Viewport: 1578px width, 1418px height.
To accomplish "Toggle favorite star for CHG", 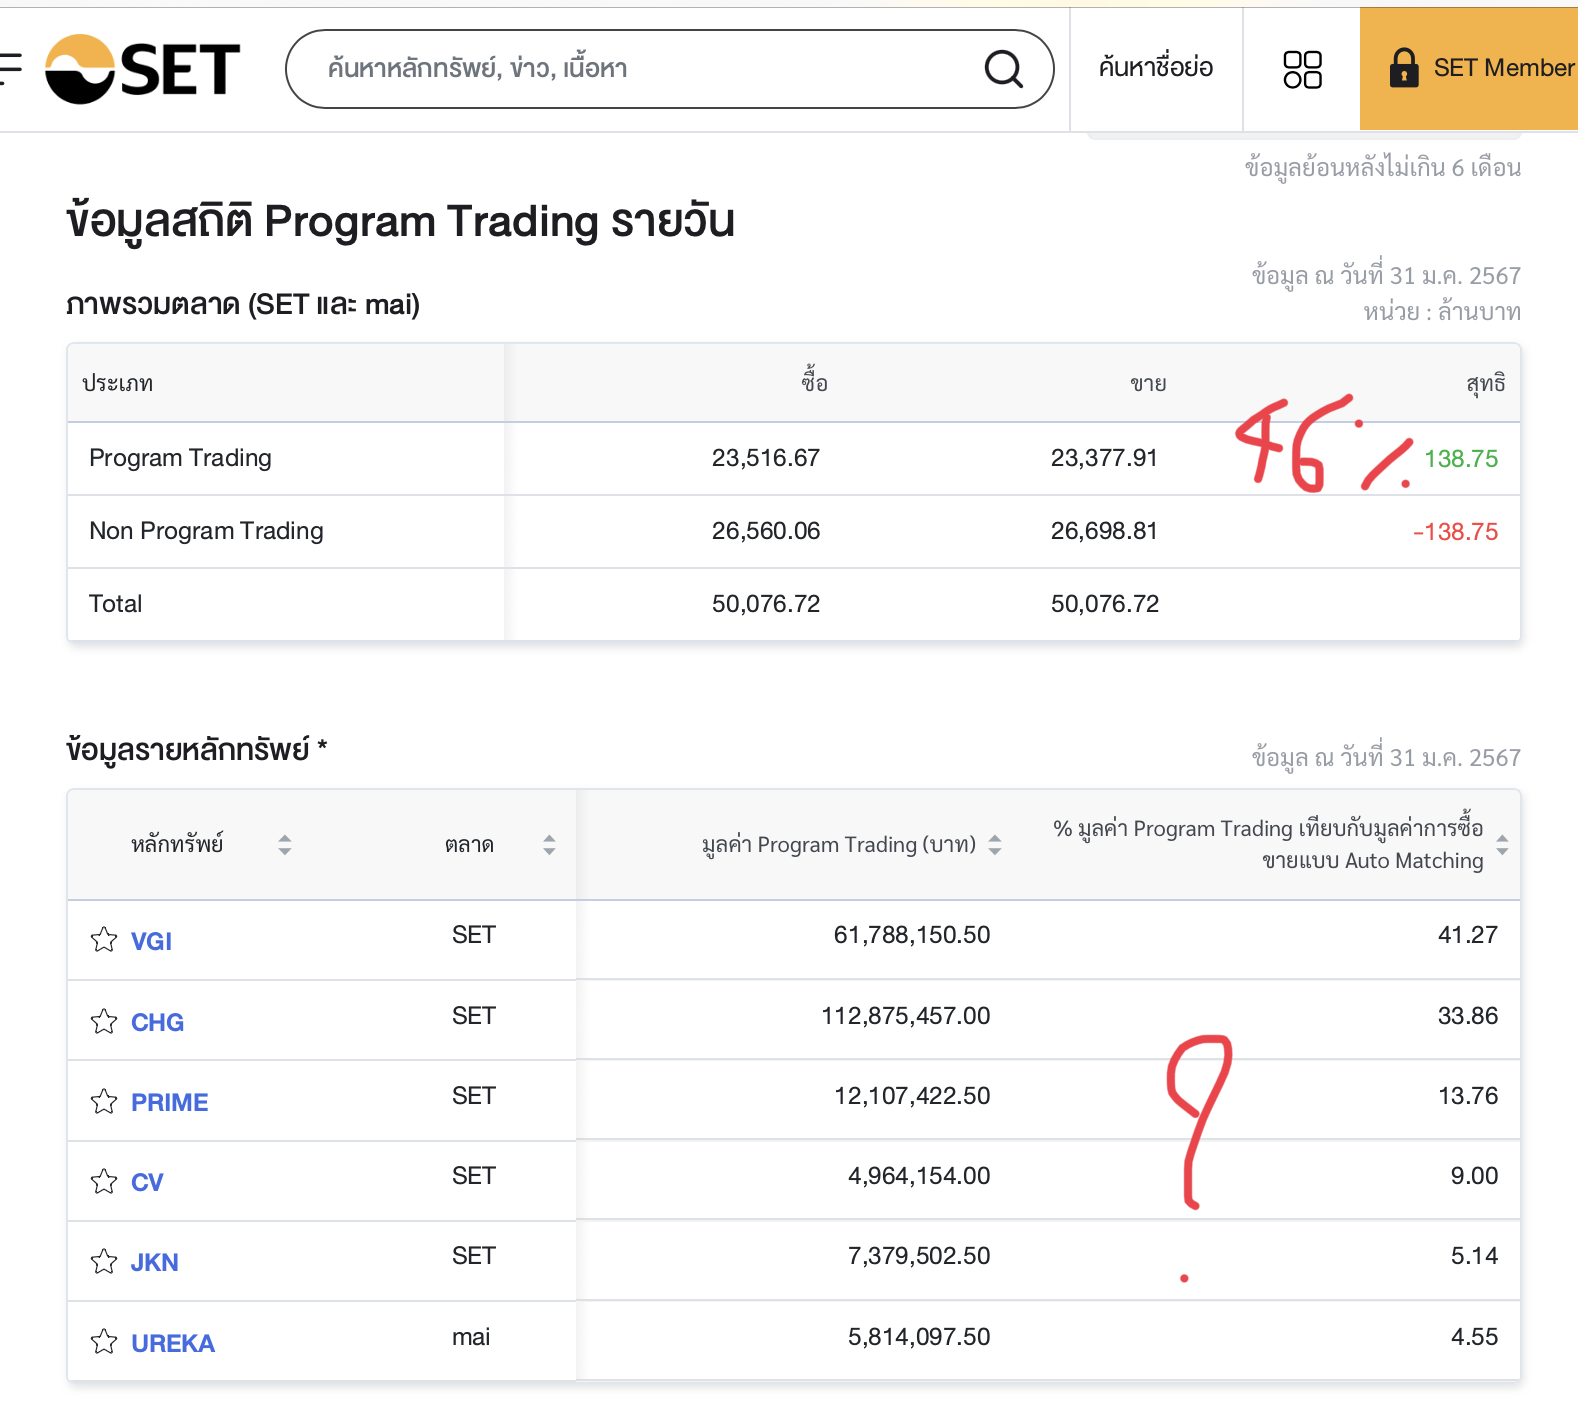I will [x=104, y=1021].
